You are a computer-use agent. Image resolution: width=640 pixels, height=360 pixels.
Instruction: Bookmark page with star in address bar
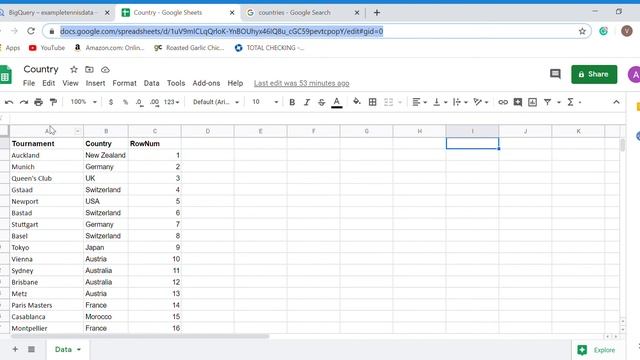tap(582, 31)
